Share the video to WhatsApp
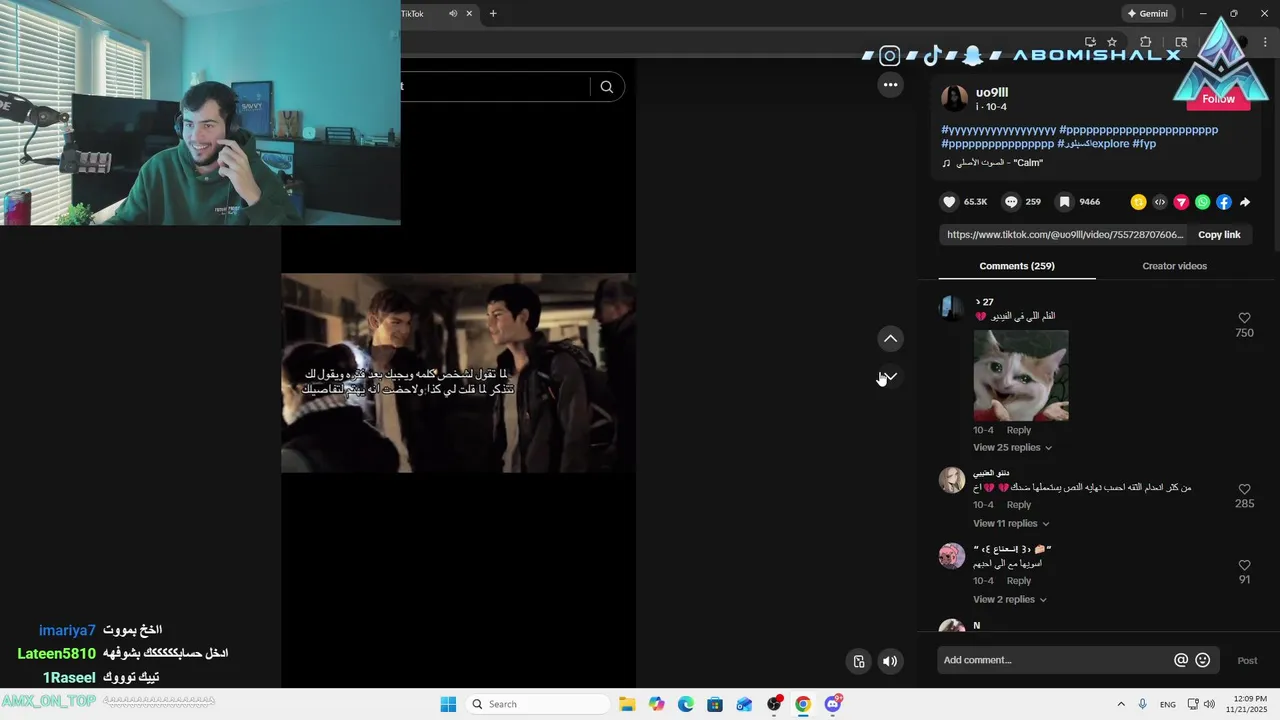Screen dimensions: 1280x720 [x=1202, y=202]
